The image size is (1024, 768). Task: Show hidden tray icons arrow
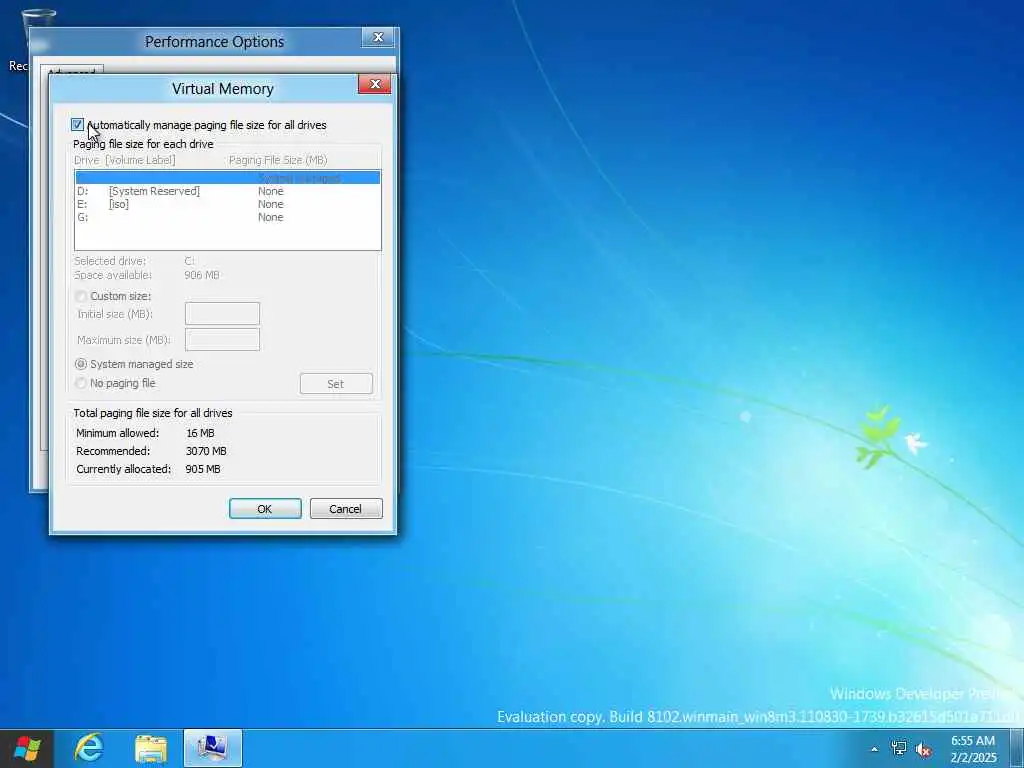(x=874, y=749)
